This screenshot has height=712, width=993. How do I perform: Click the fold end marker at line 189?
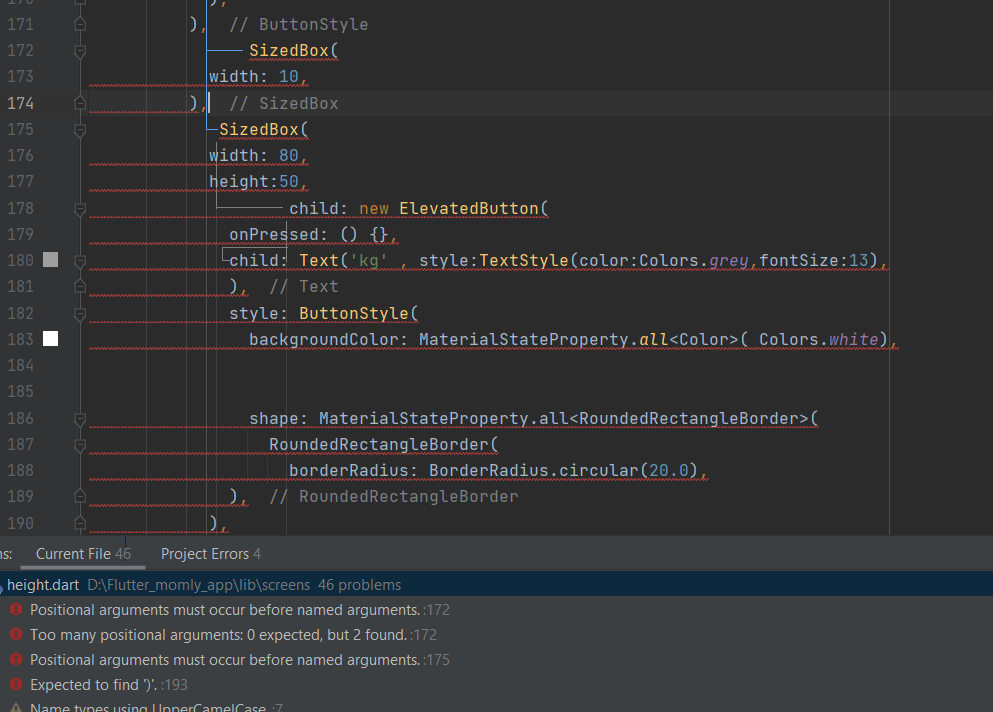80,496
